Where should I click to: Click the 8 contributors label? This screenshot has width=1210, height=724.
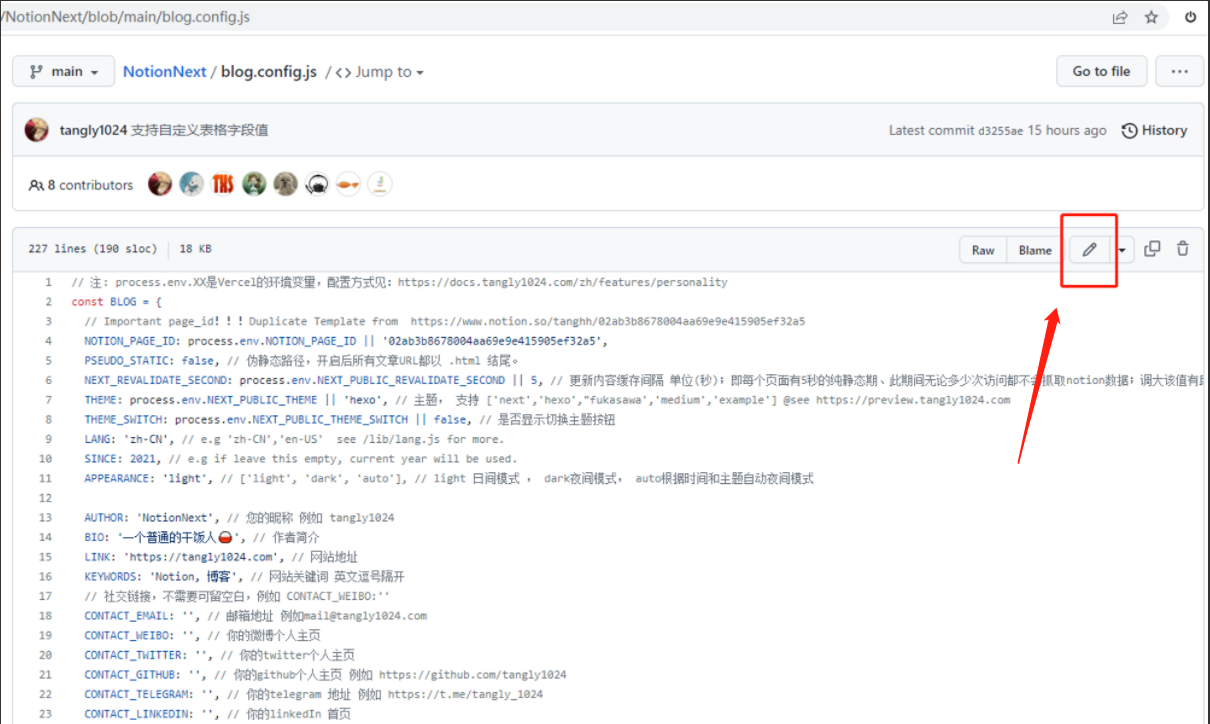click(x=81, y=185)
